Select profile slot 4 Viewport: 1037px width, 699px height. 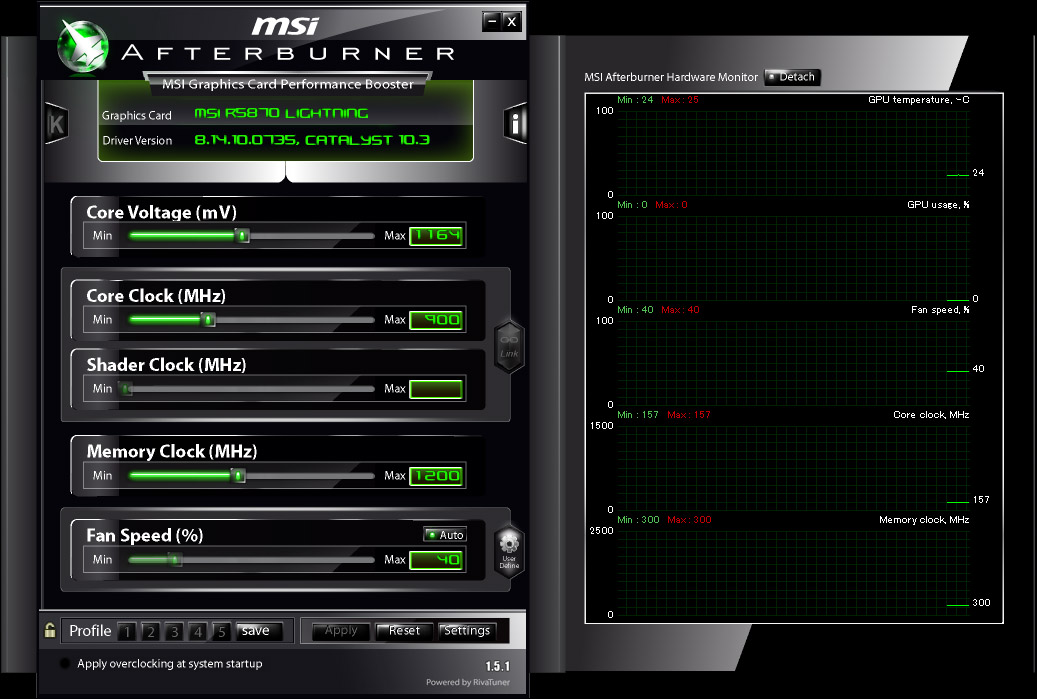click(x=198, y=632)
